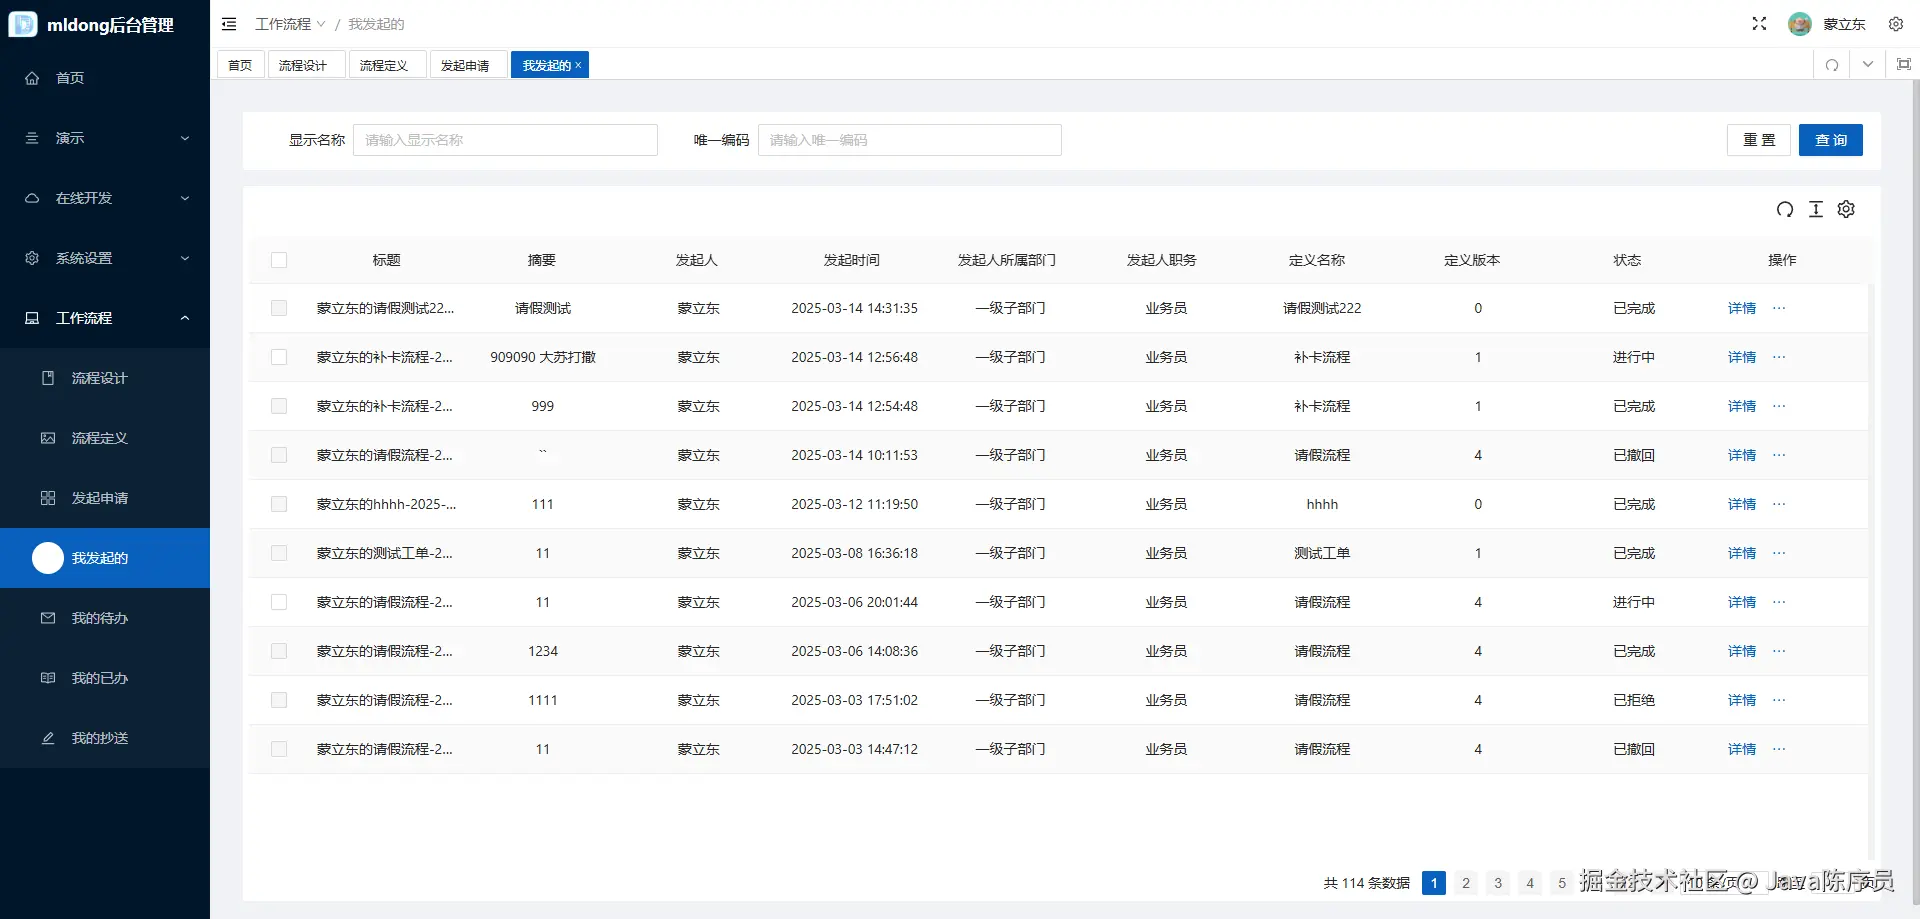Click the 查询 search button

tap(1830, 140)
